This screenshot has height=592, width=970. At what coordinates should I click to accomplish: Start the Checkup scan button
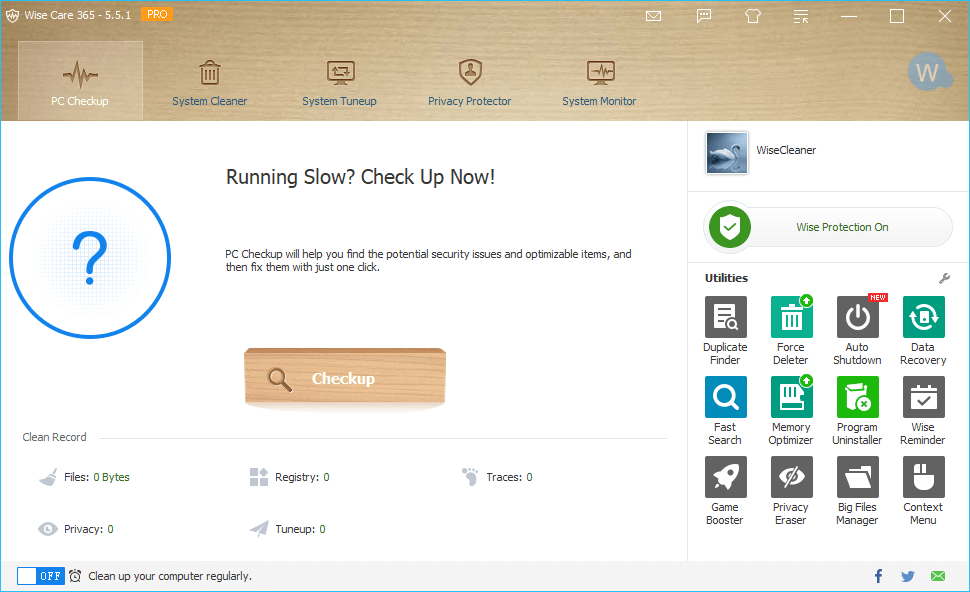pos(345,377)
